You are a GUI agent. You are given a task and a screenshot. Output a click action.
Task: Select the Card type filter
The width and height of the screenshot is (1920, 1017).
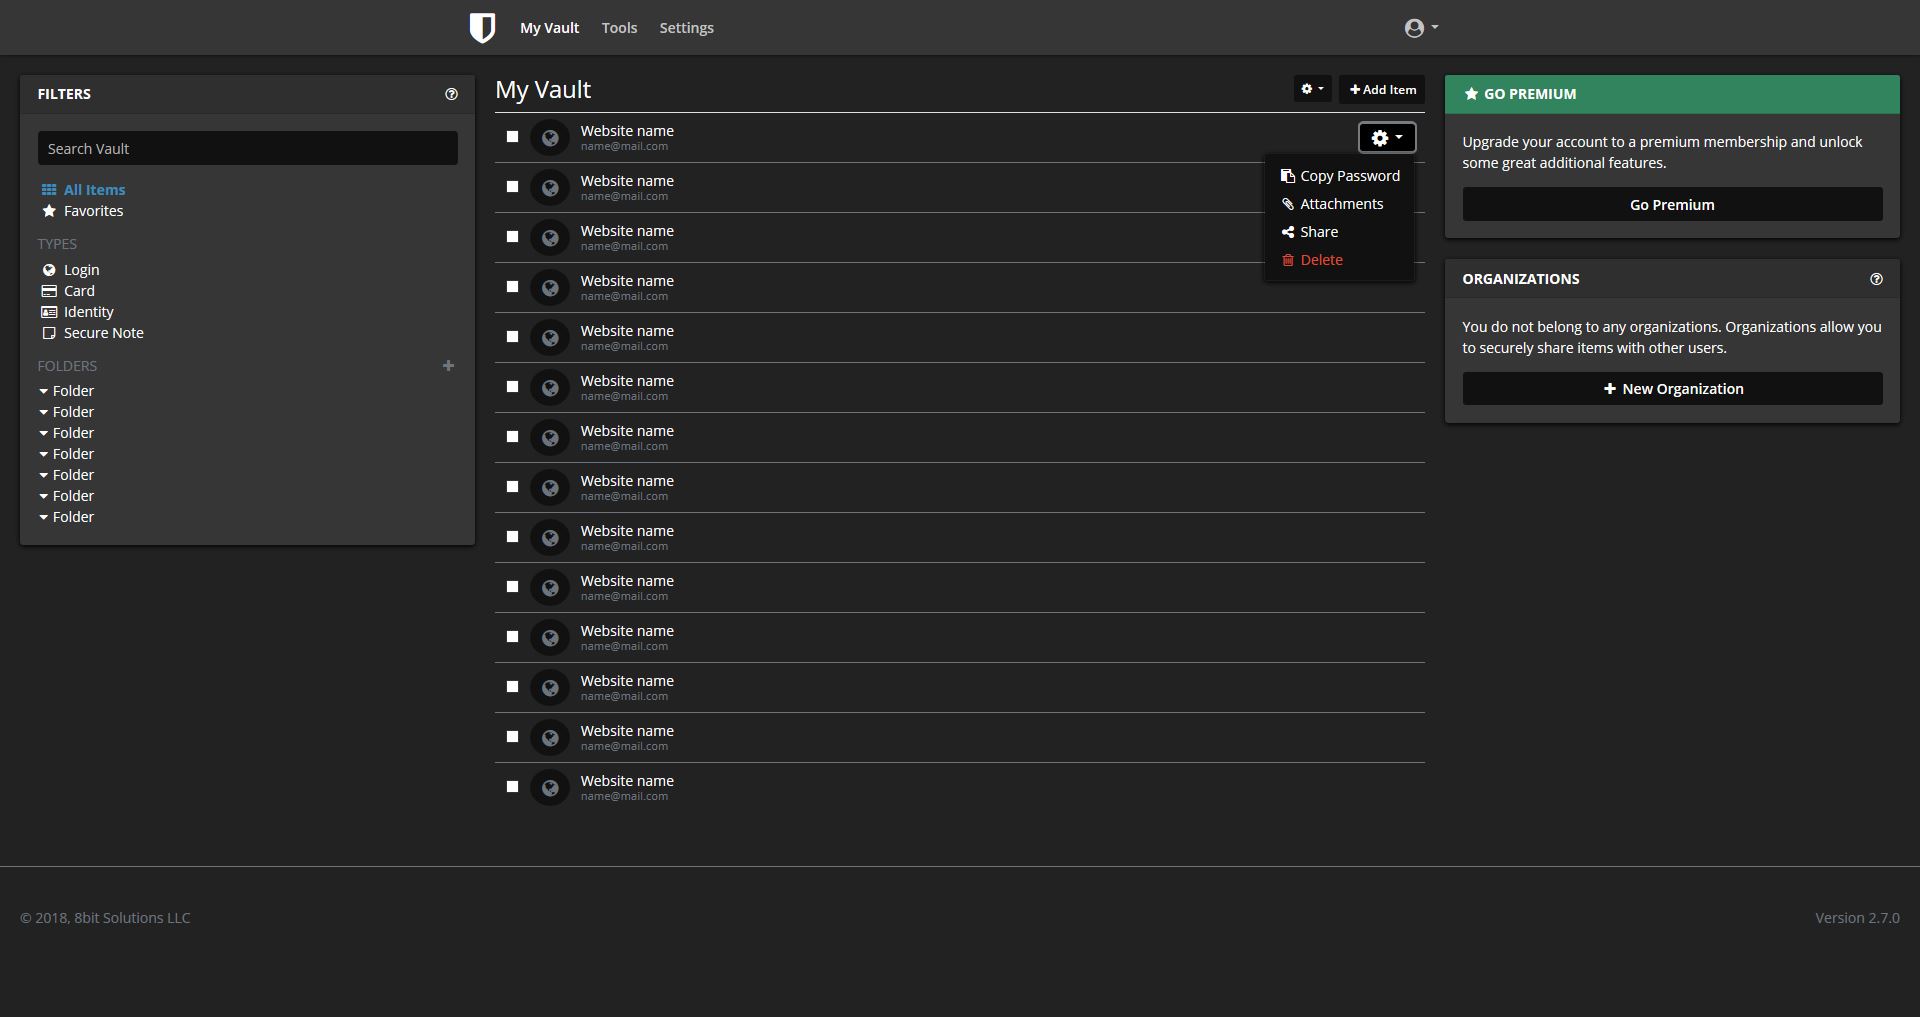[78, 290]
